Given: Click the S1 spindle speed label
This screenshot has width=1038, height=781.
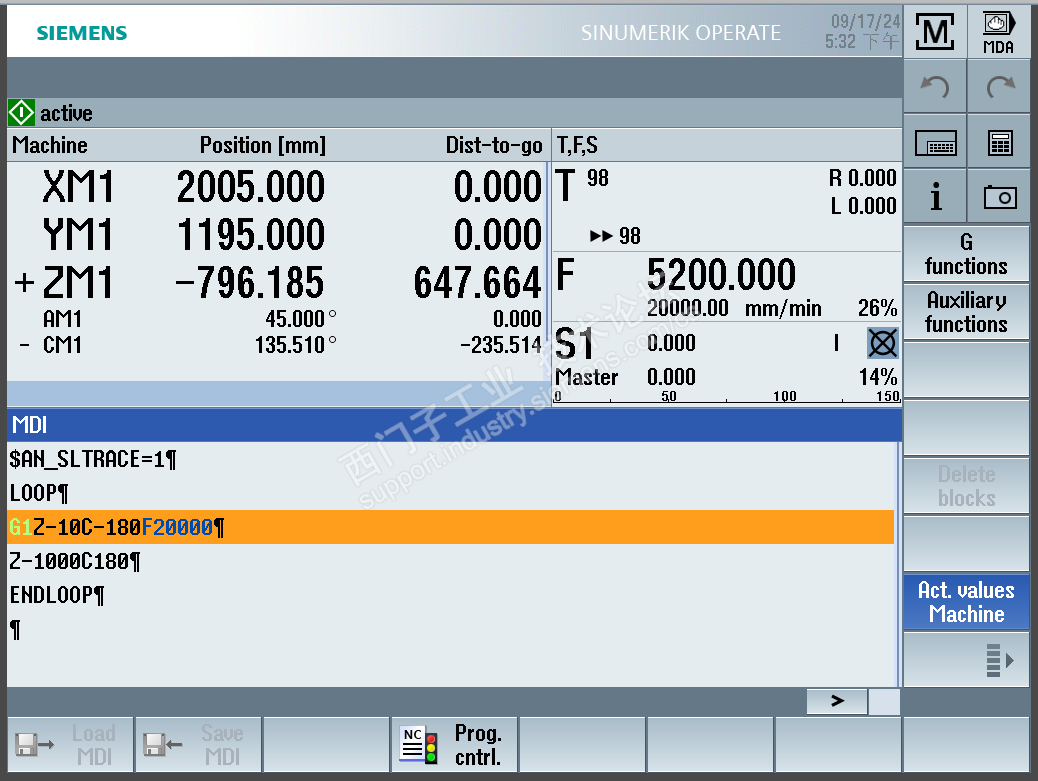Looking at the screenshot, I should click(x=574, y=344).
